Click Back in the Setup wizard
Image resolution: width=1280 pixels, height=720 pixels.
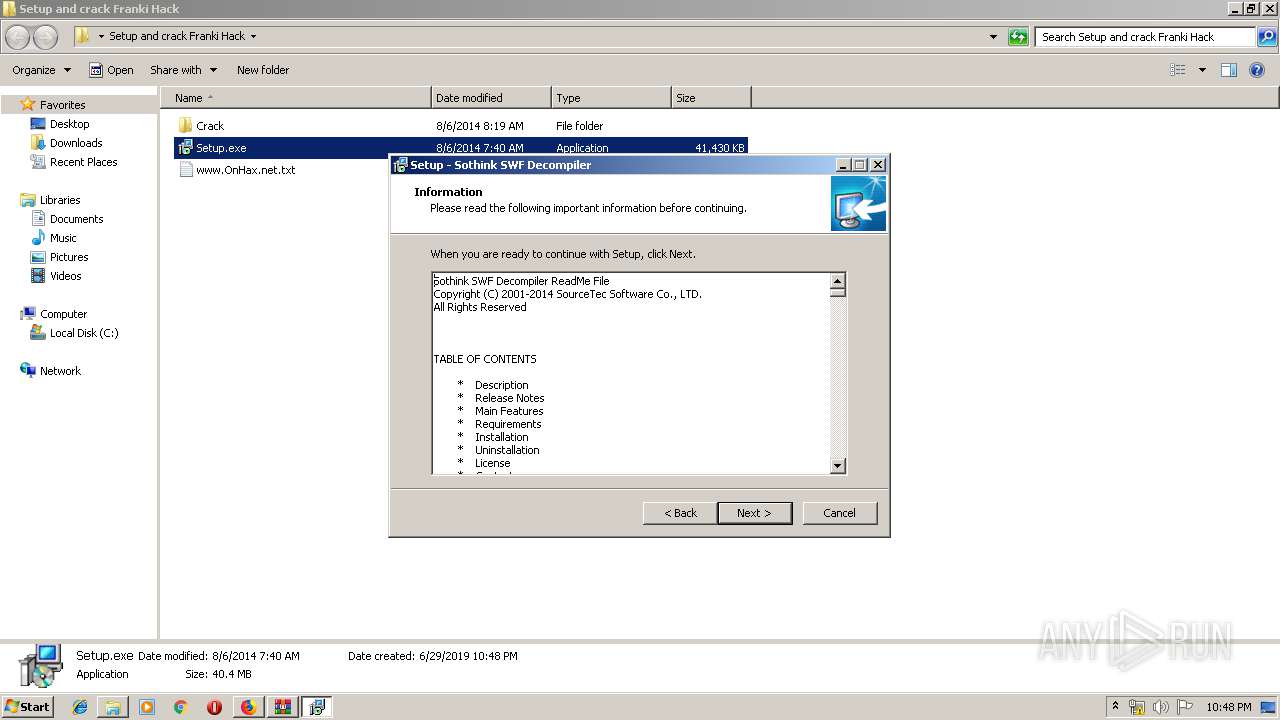(x=680, y=513)
